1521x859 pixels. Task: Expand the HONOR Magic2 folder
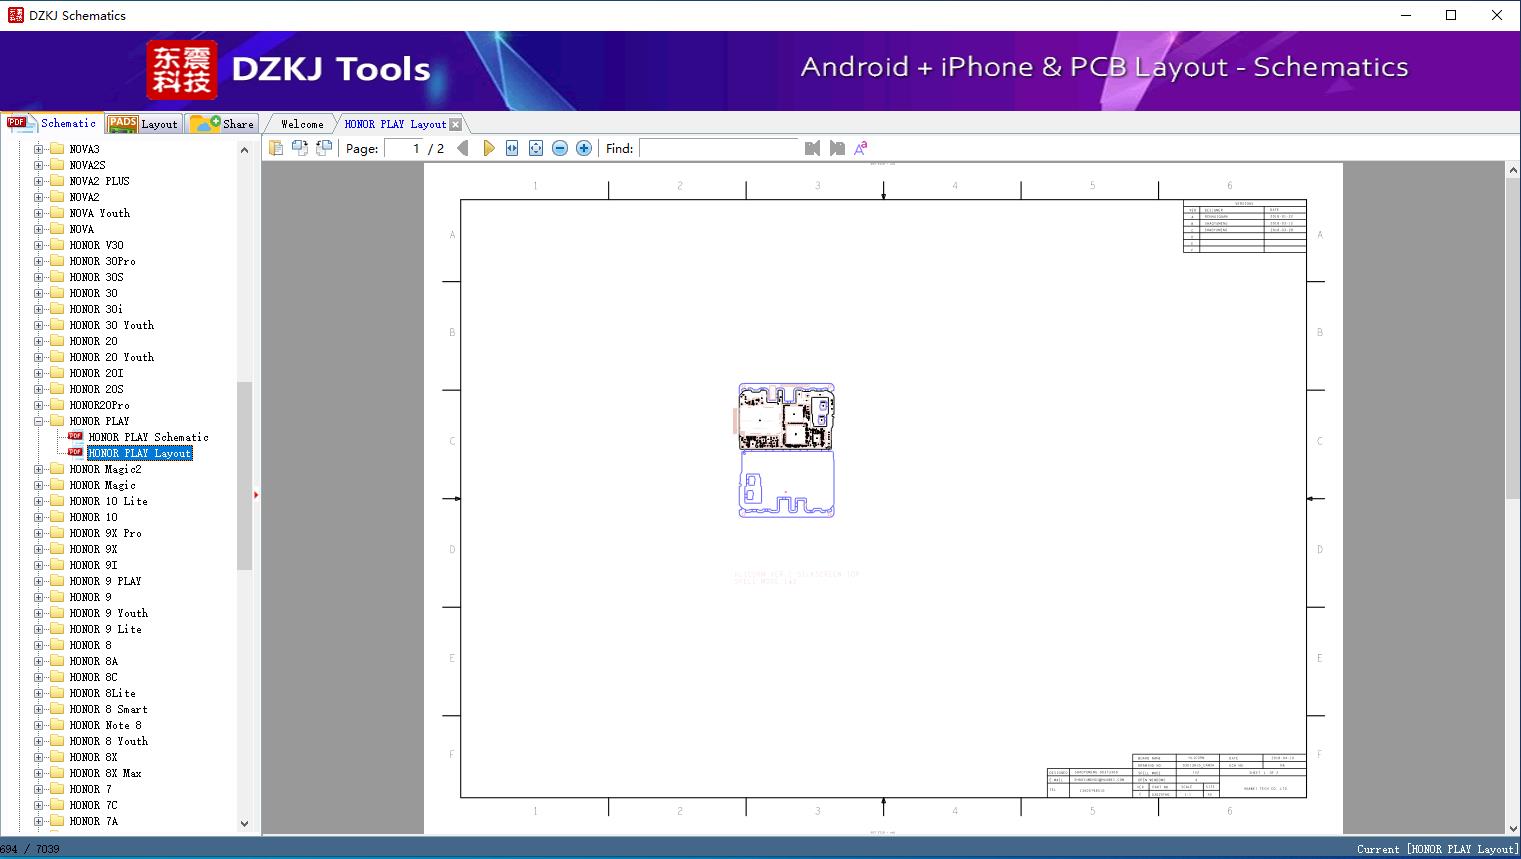click(39, 469)
